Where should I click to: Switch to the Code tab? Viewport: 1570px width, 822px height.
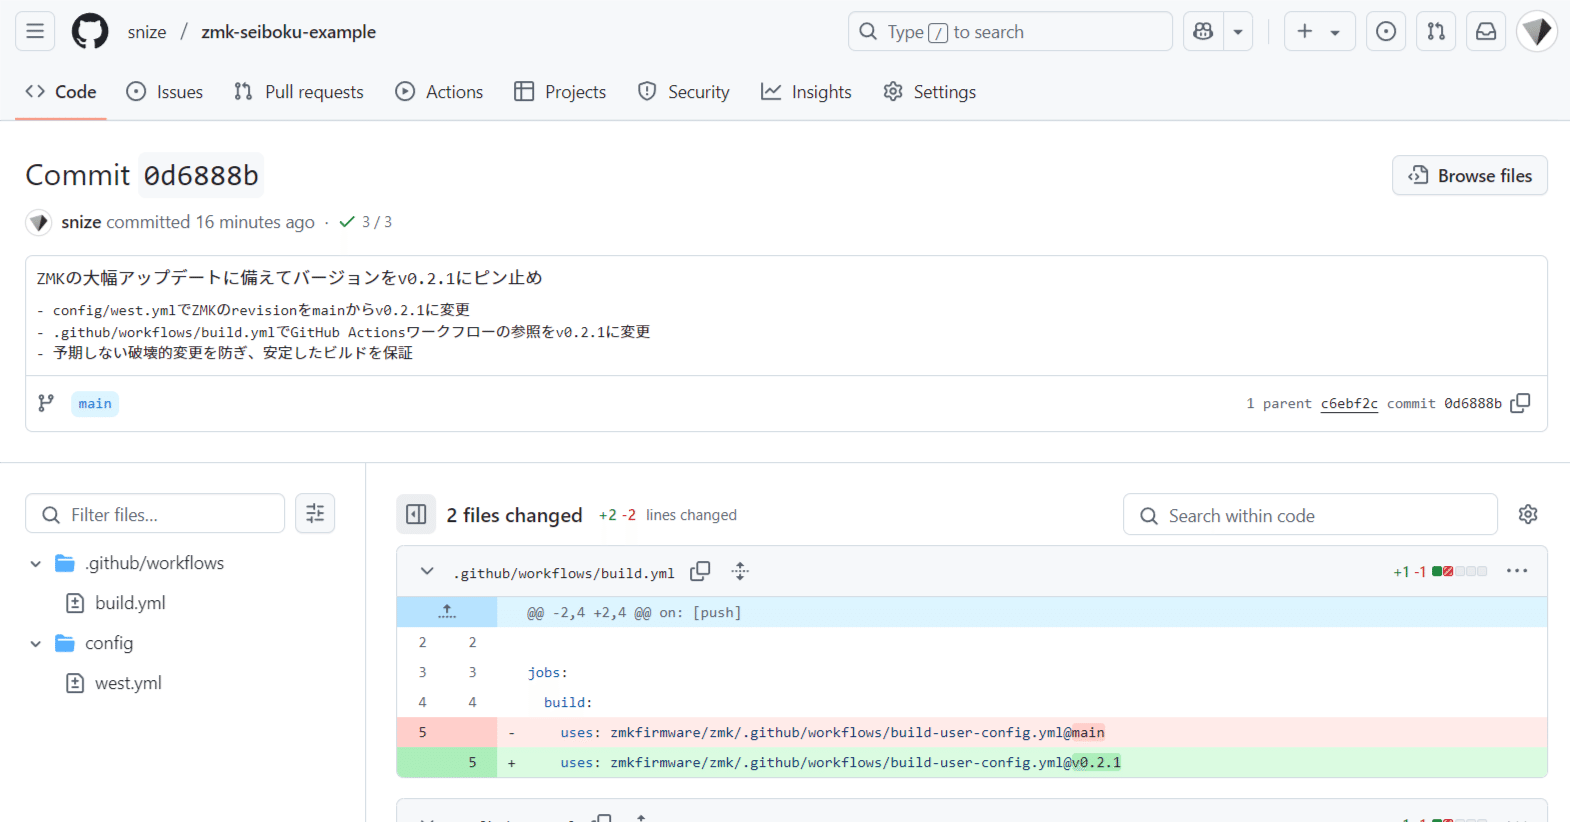(x=61, y=92)
